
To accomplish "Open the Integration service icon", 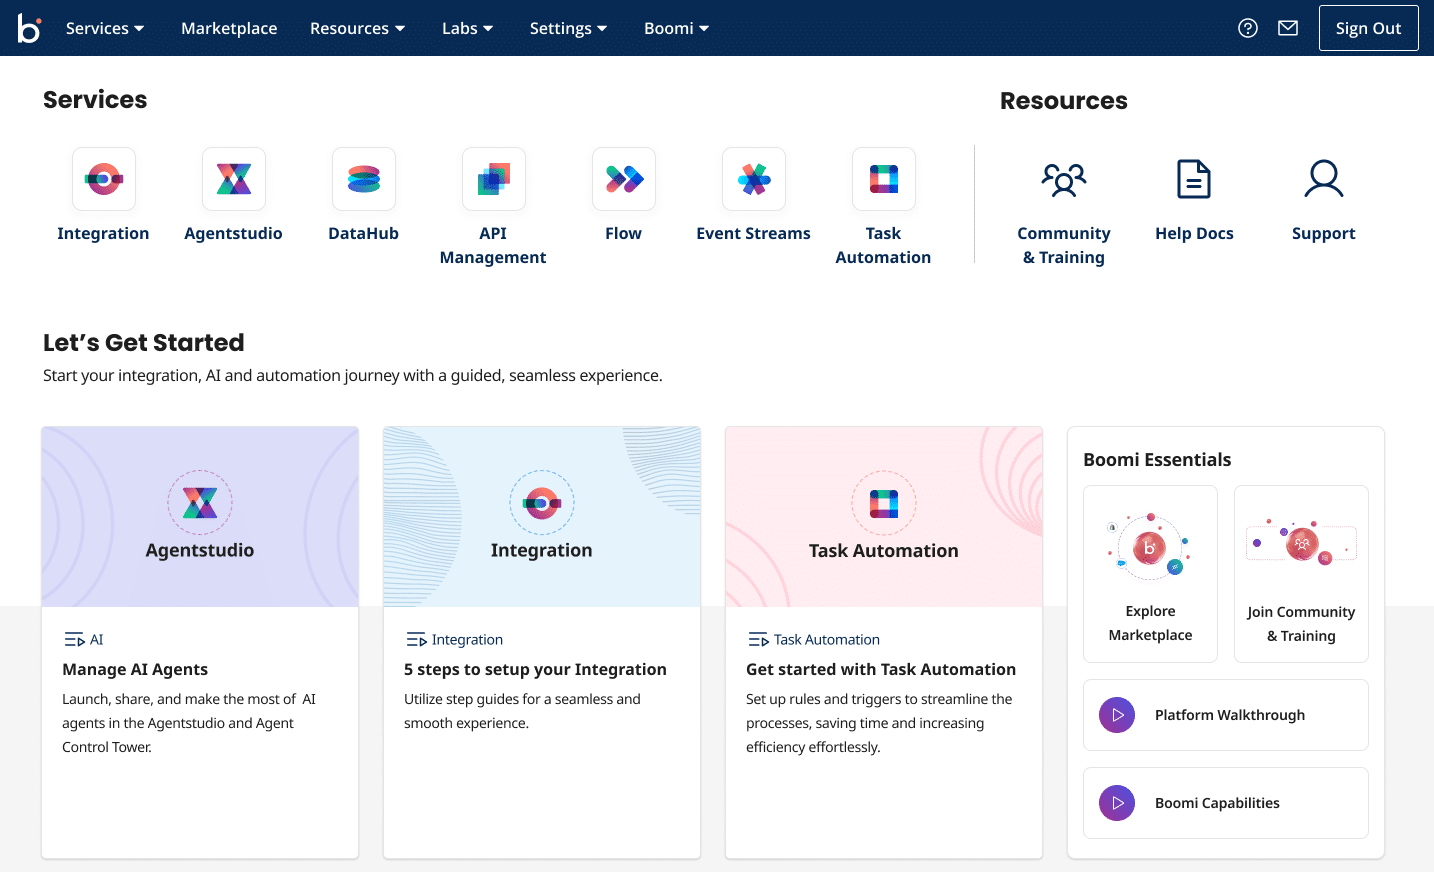I will pos(104,179).
